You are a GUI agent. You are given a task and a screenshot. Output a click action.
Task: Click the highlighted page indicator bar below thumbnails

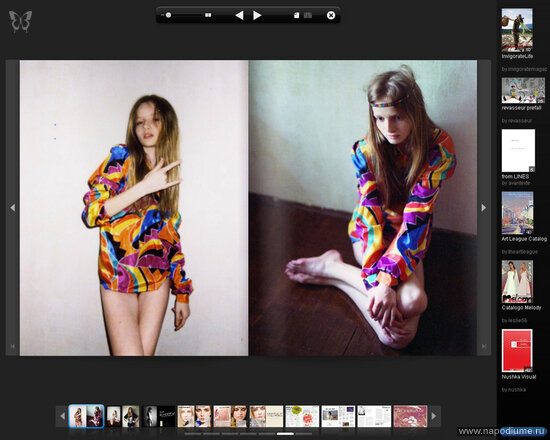click(285, 434)
